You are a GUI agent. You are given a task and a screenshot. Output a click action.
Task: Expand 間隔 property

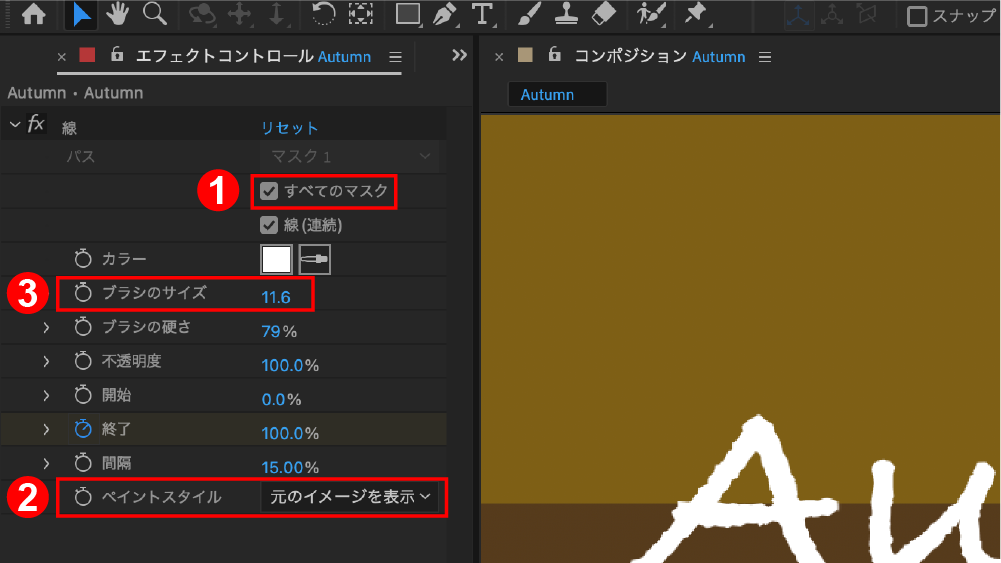click(46, 463)
